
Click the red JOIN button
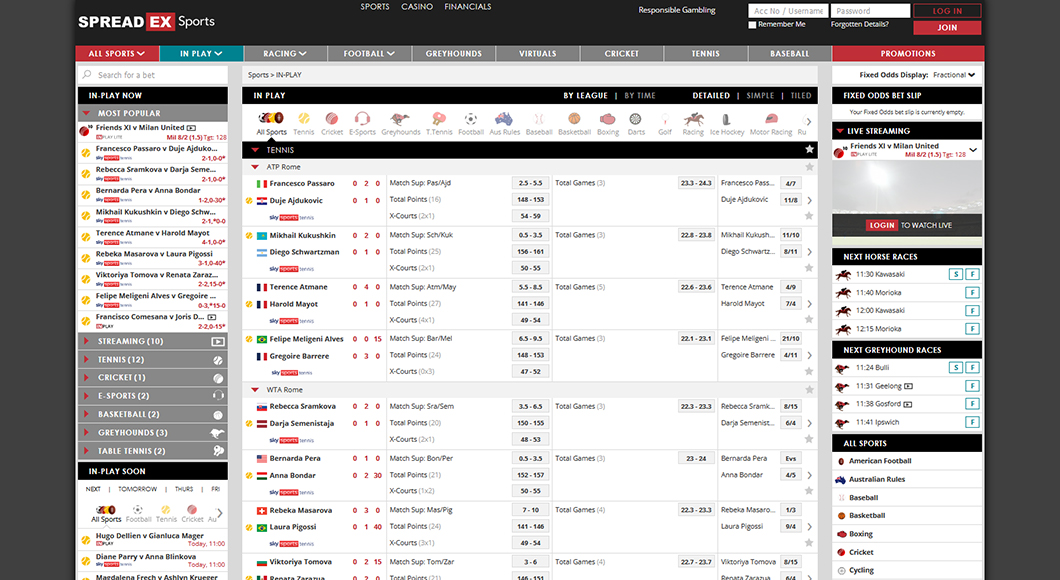pos(947,28)
